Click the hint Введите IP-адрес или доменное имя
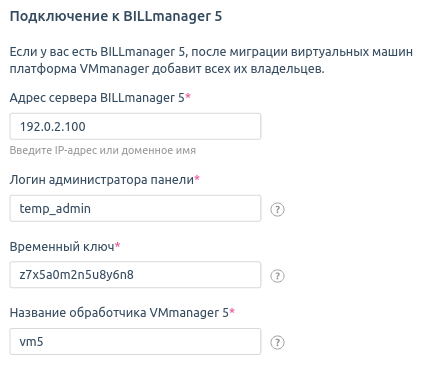Viewport: 428px width, 365px height. coord(103,150)
